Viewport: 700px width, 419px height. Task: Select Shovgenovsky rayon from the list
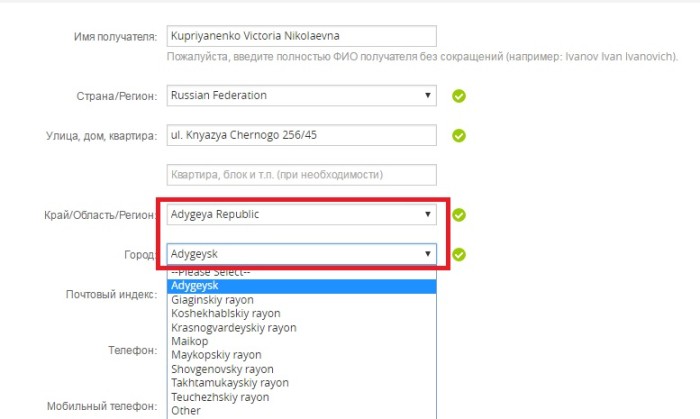click(x=301, y=369)
